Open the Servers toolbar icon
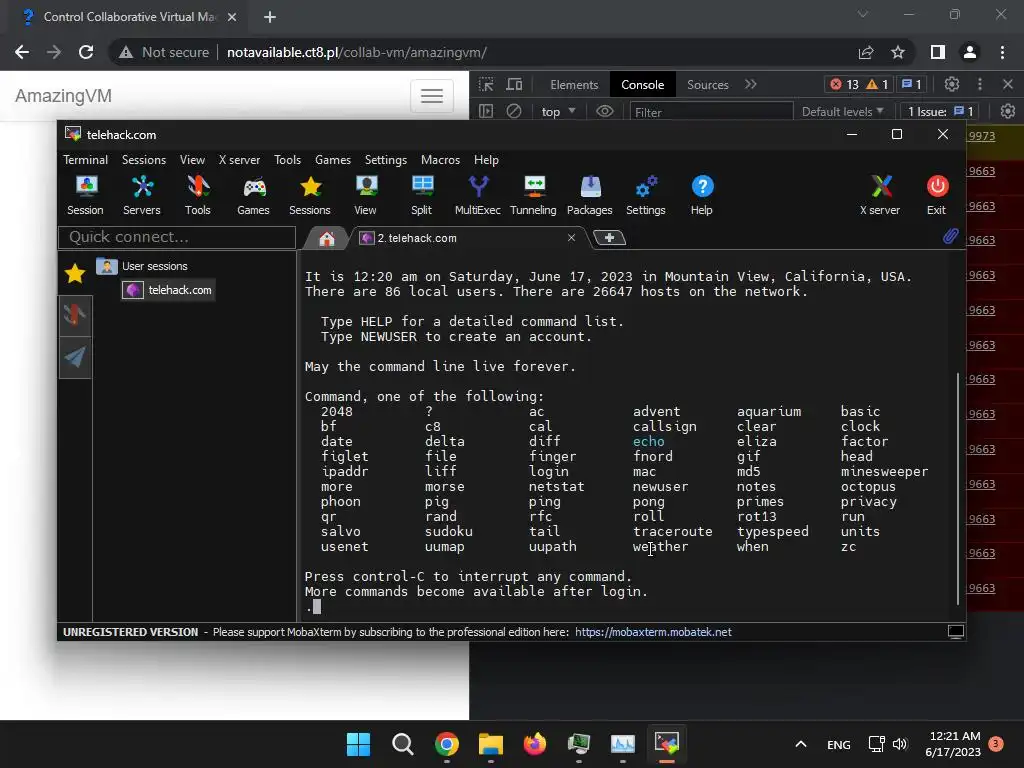 tap(142, 195)
